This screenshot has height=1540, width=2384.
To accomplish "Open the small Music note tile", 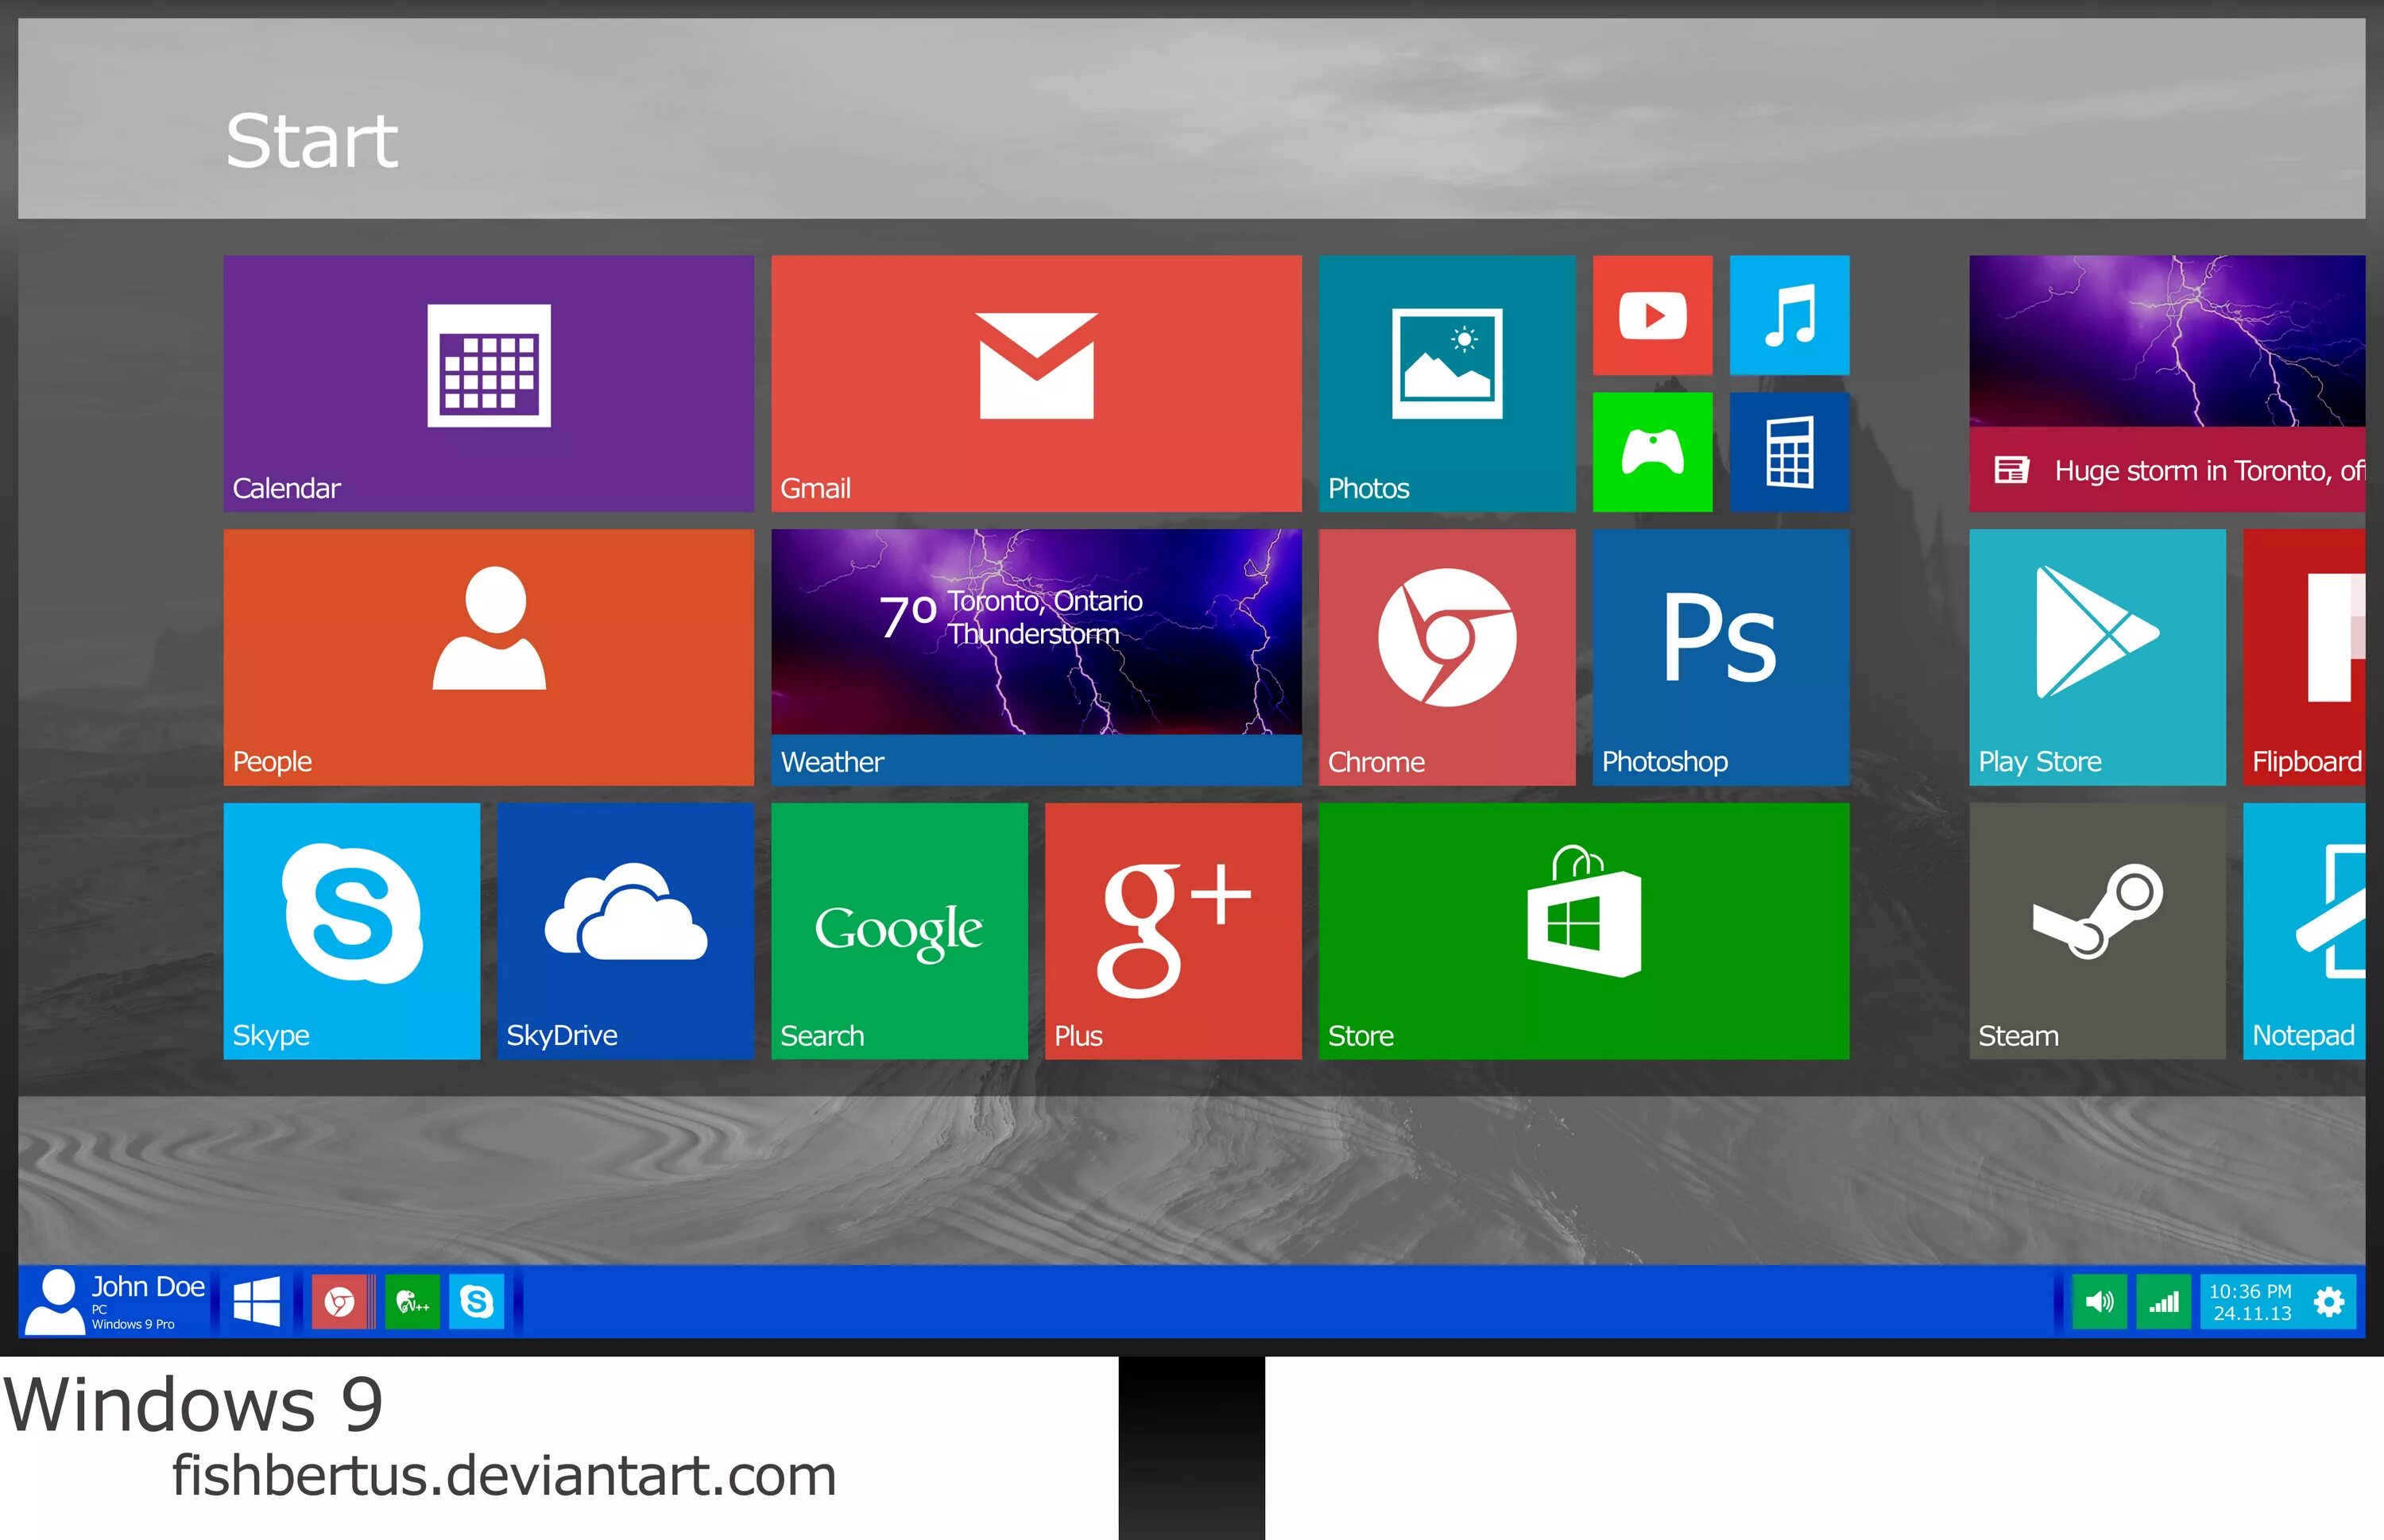I will [x=1789, y=315].
